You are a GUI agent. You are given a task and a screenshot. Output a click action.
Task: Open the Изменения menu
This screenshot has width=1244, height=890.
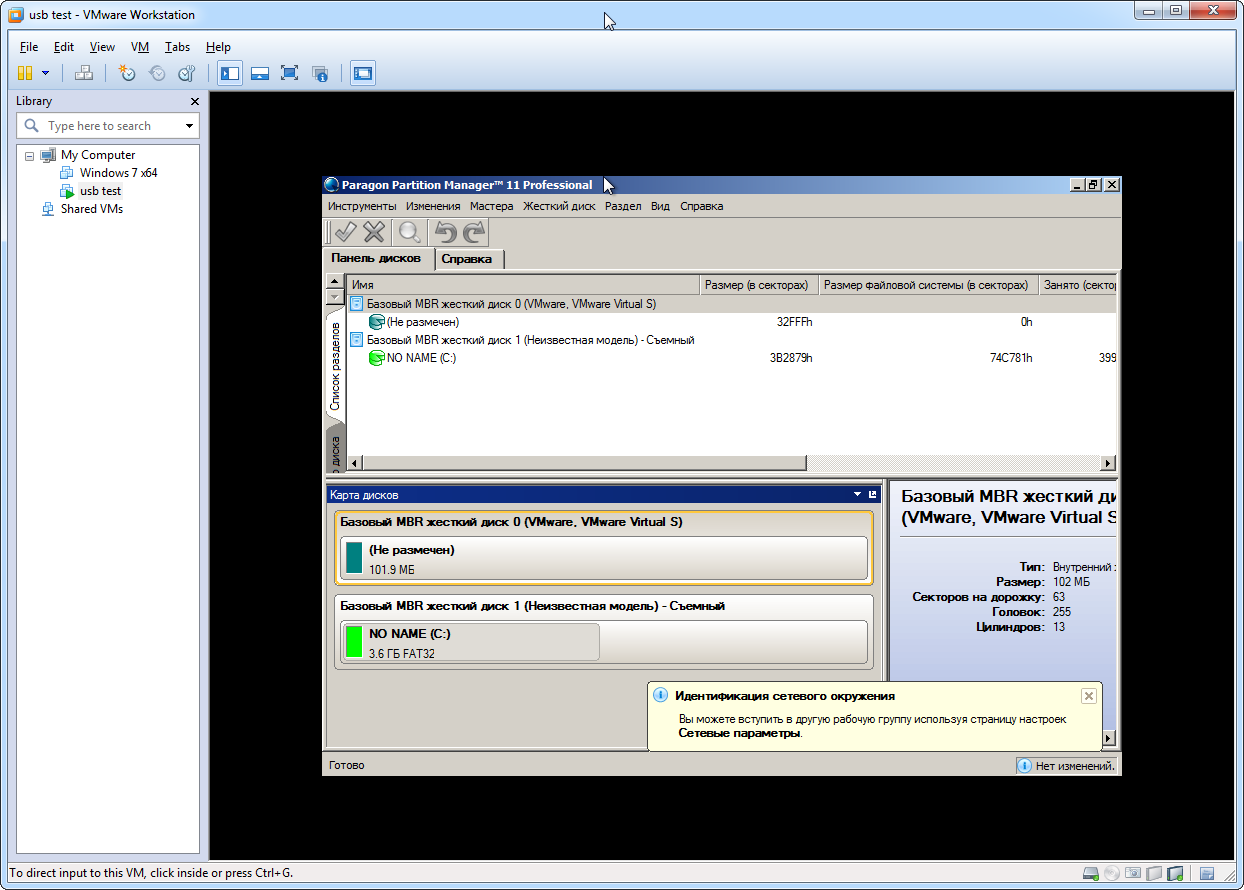[x=433, y=206]
